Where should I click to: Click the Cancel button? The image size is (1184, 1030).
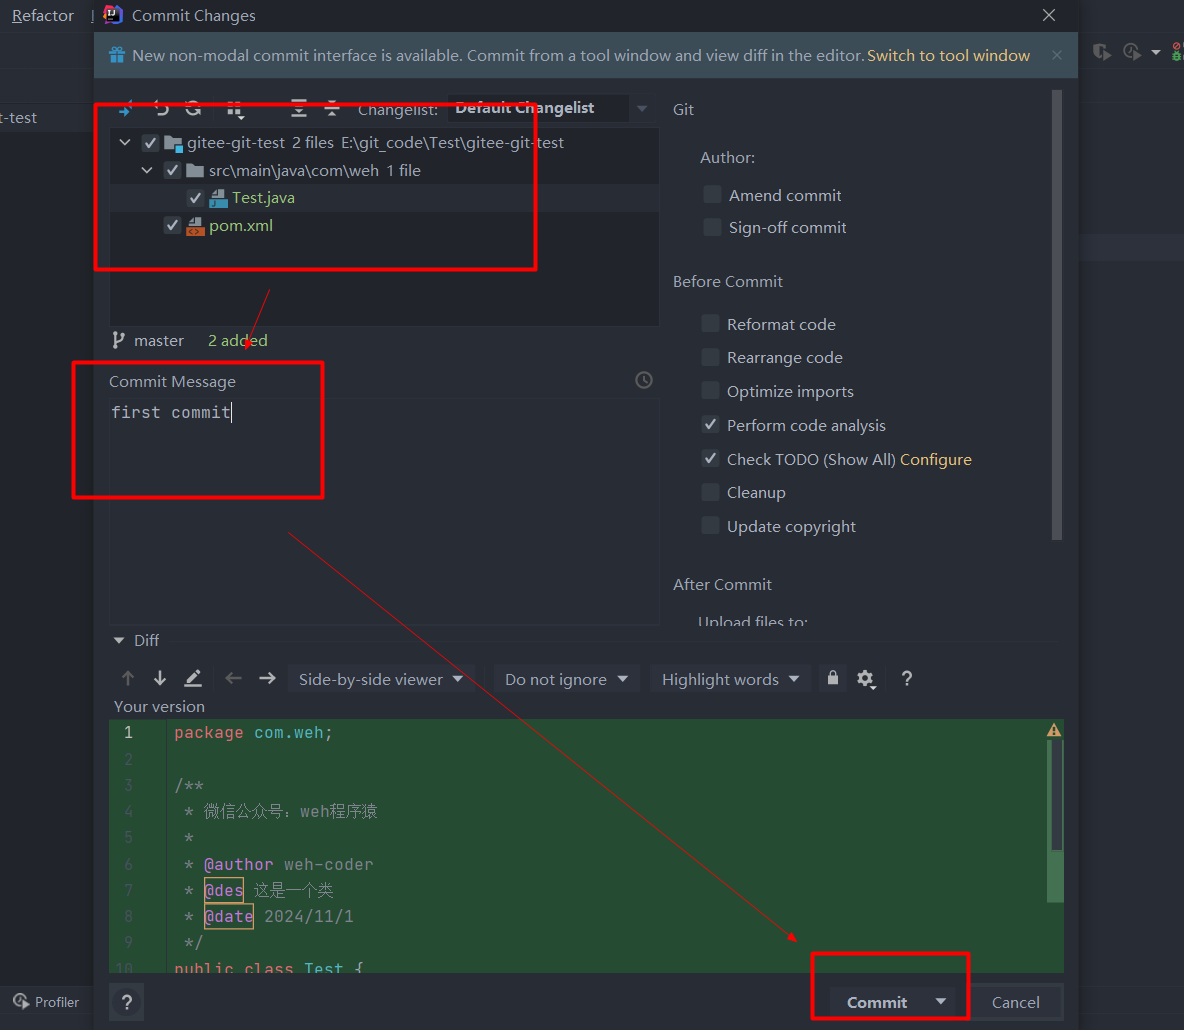[x=1016, y=1002]
